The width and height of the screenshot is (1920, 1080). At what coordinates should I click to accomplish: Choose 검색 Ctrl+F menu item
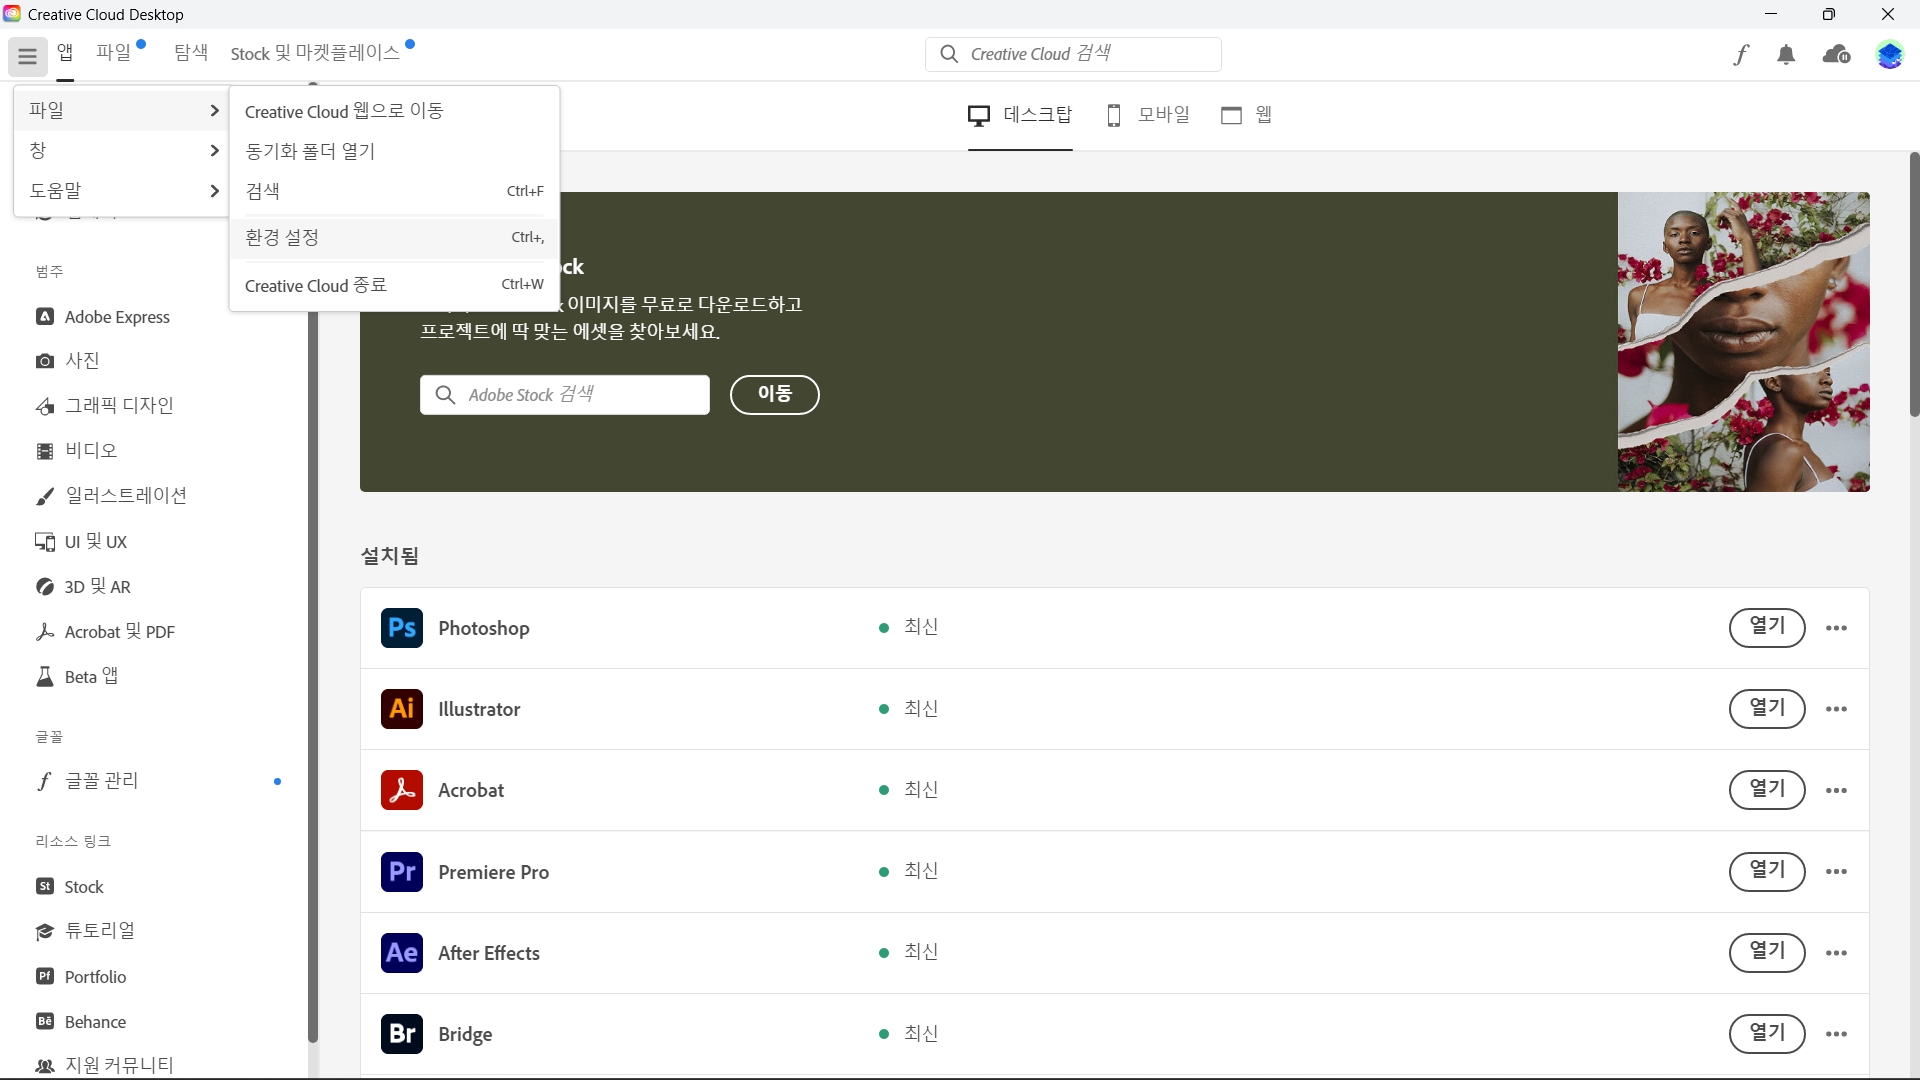394,191
